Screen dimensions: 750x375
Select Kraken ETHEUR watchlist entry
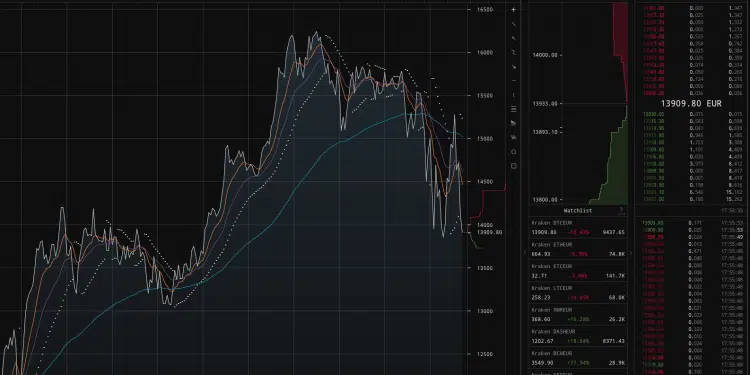[578, 249]
